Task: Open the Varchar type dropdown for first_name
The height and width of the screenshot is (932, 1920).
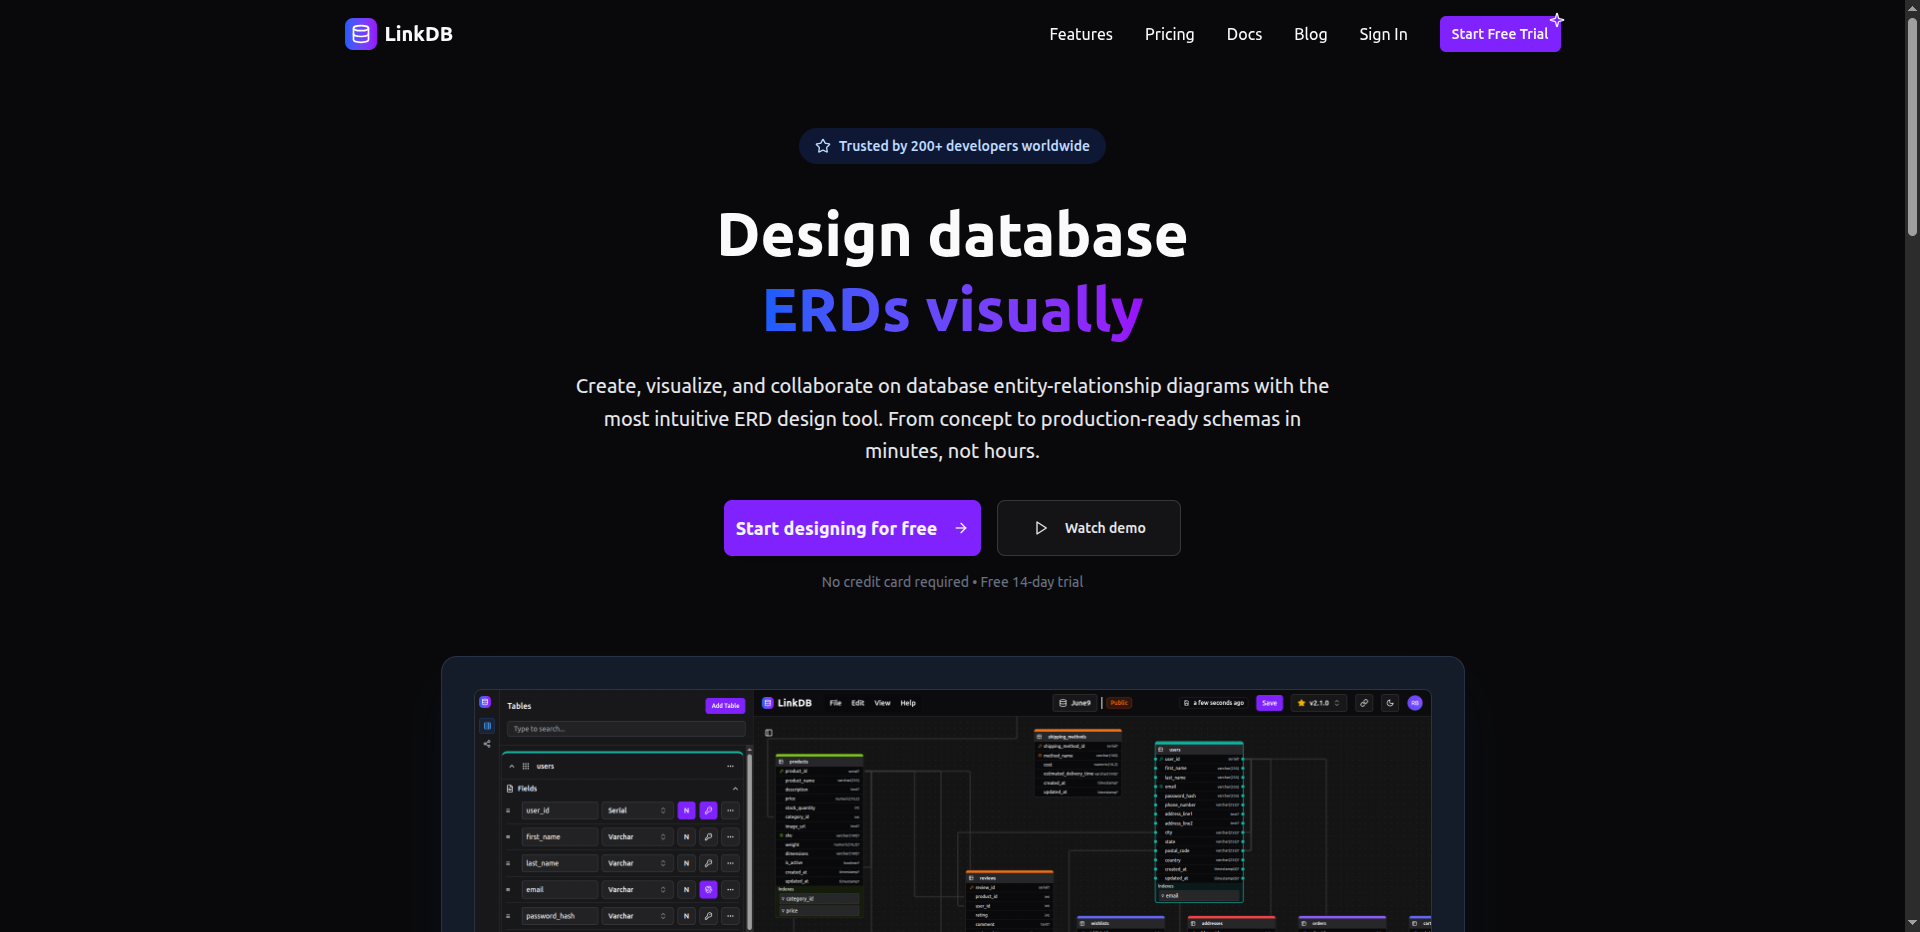Action: 637,837
